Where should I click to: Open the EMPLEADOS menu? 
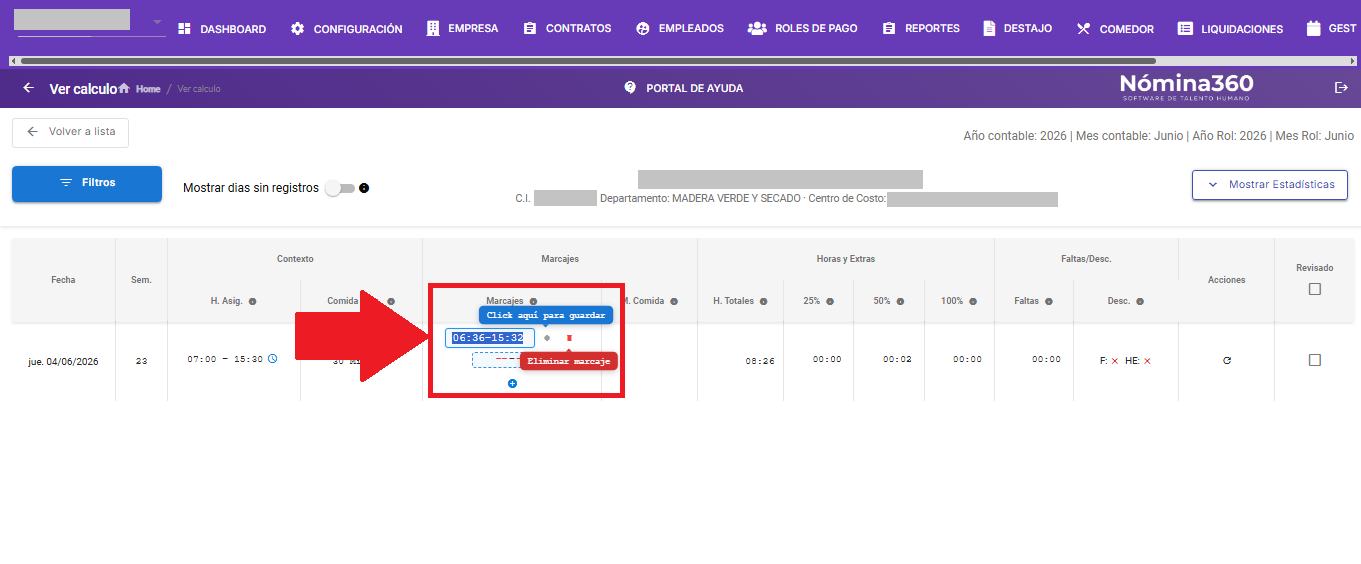(680, 29)
